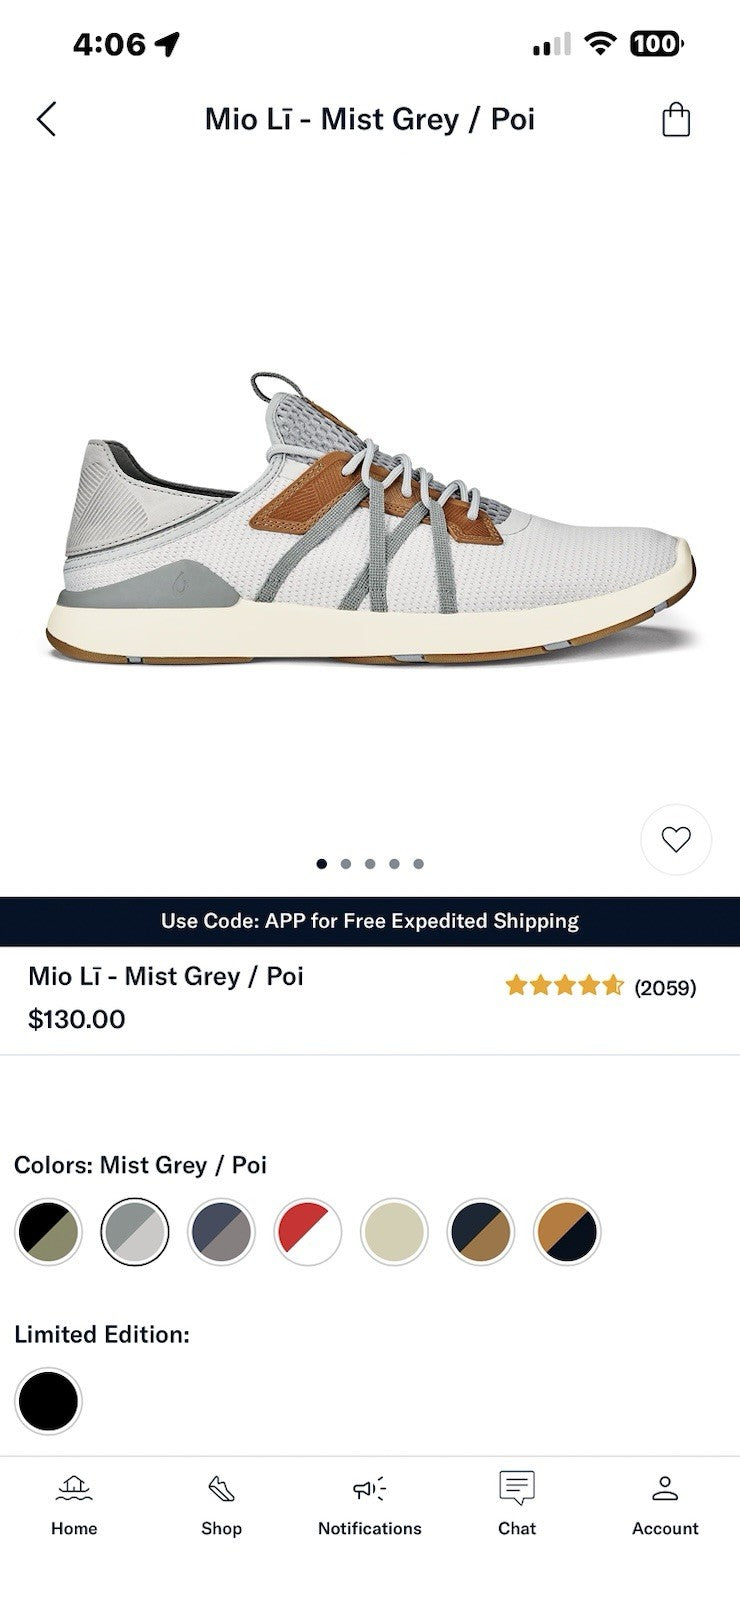740x1600 pixels.
Task: Select the tan and black color swatch
Action: pos(567,1232)
